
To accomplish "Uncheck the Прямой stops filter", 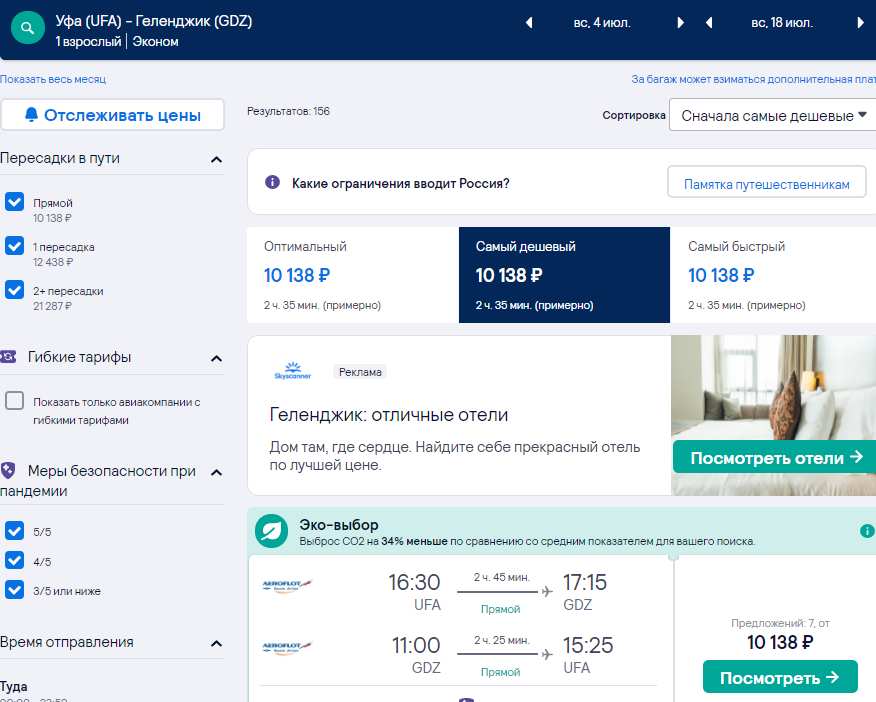I will [15, 202].
